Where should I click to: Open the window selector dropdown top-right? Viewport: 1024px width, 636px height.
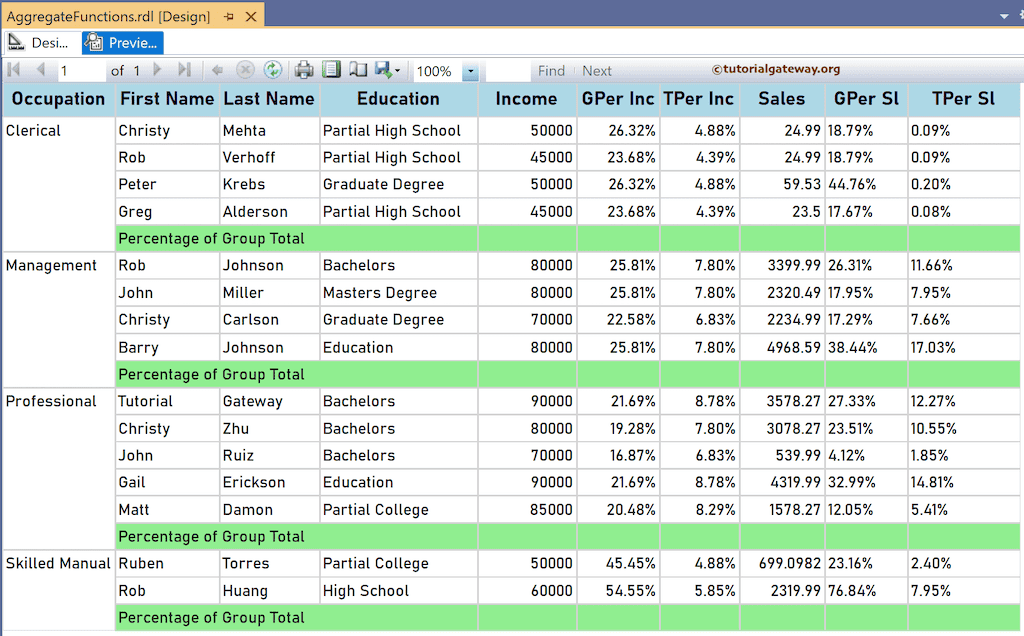tap(1005, 15)
